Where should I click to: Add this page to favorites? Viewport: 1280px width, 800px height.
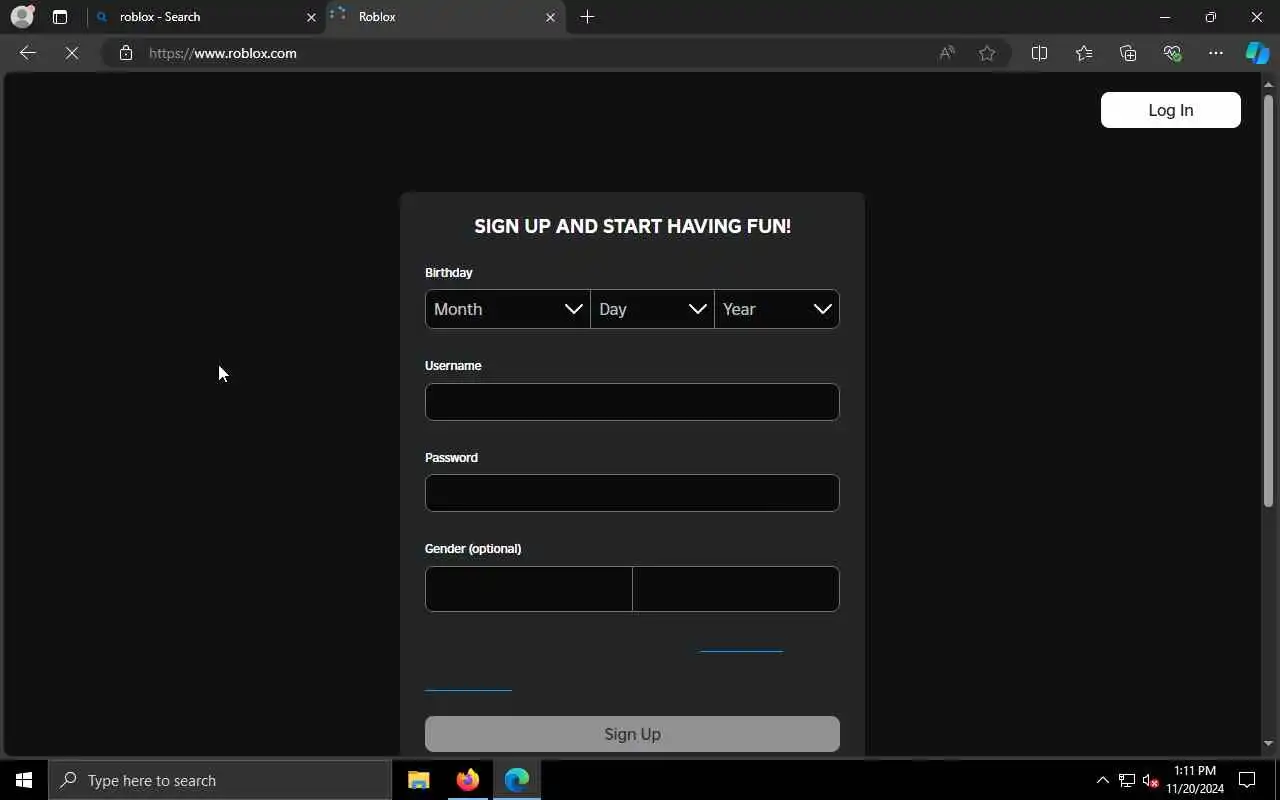click(987, 53)
